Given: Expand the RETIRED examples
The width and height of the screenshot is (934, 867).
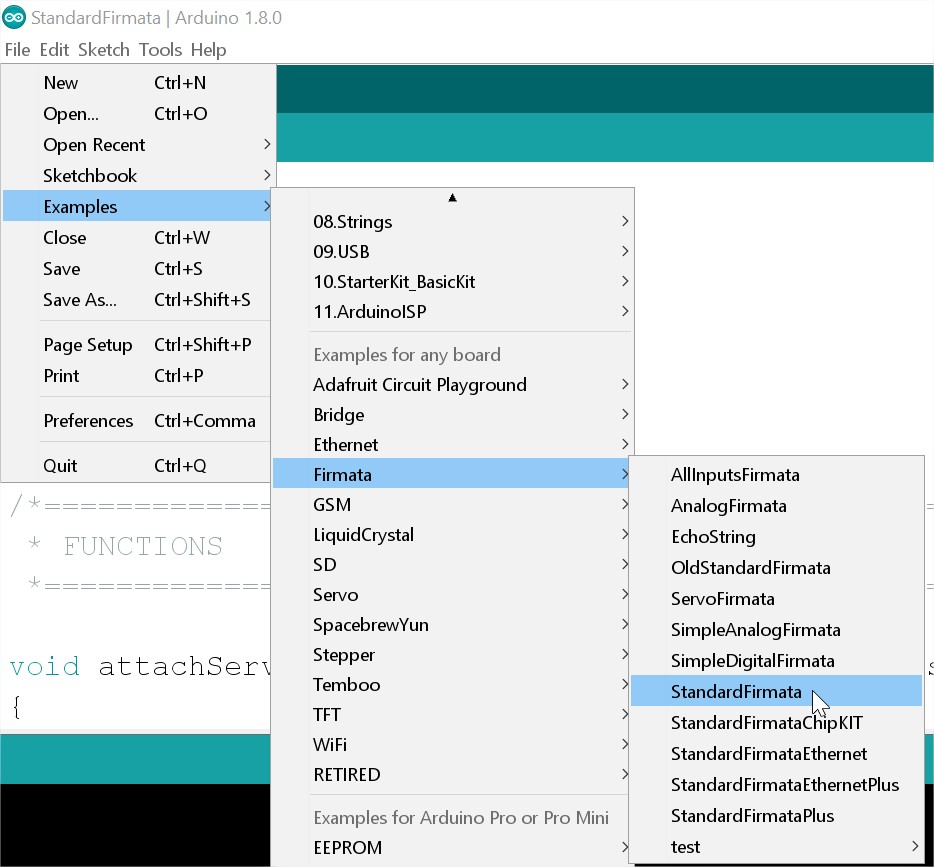Looking at the screenshot, I should [x=452, y=775].
